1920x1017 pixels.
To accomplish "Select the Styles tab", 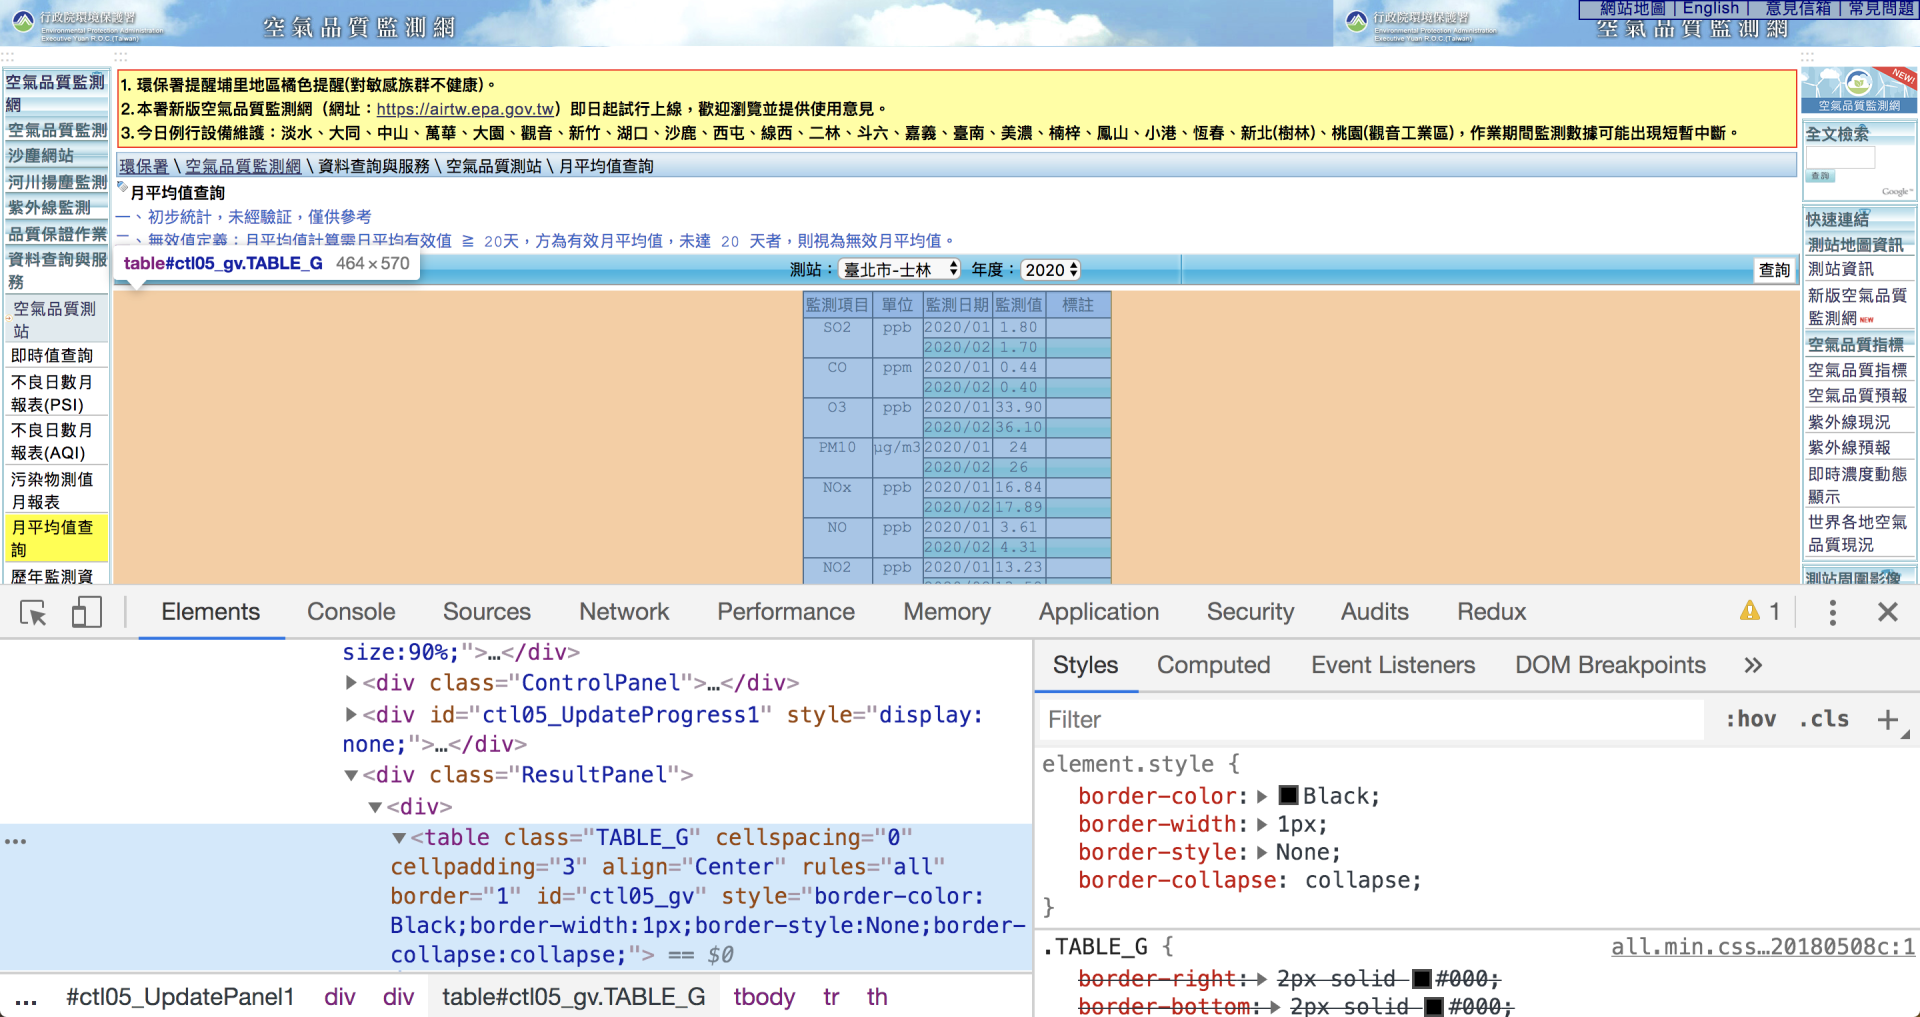I will click(x=1085, y=665).
